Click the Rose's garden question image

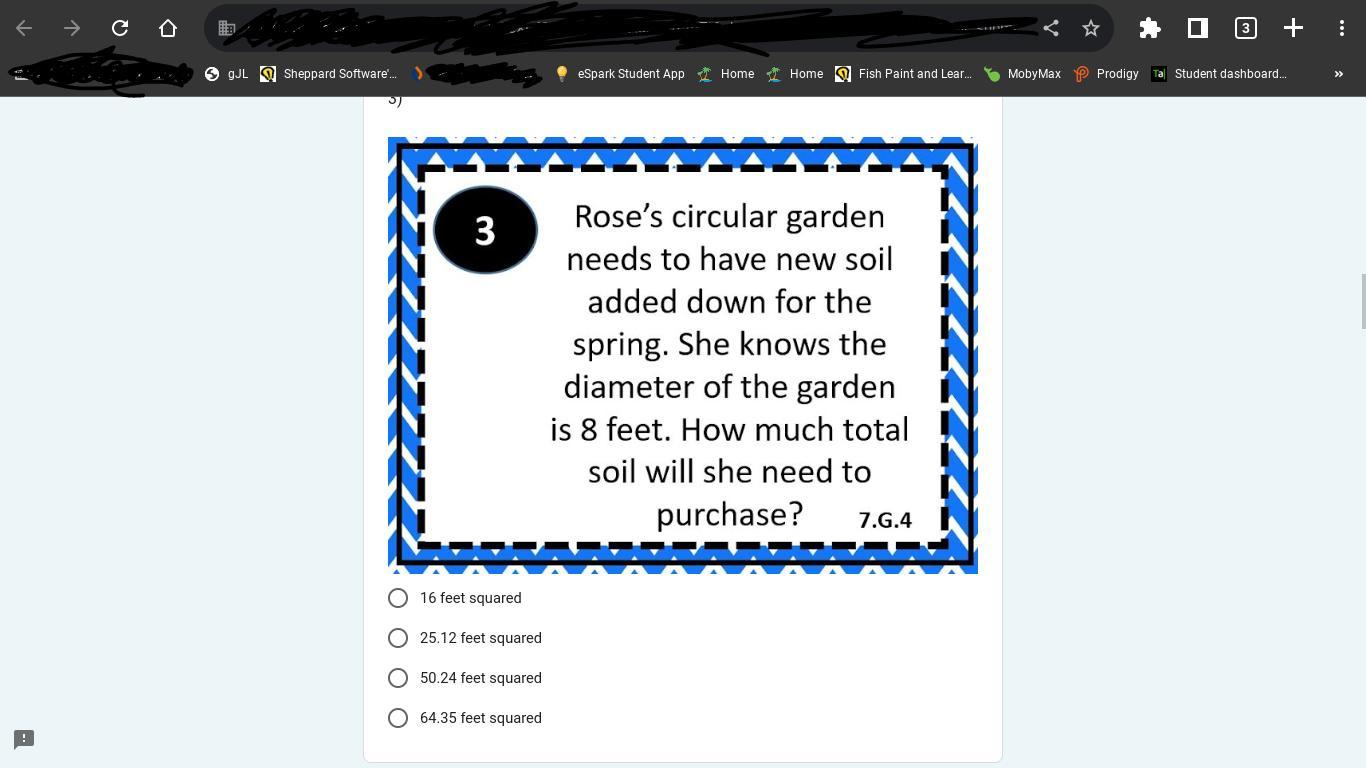[682, 355]
